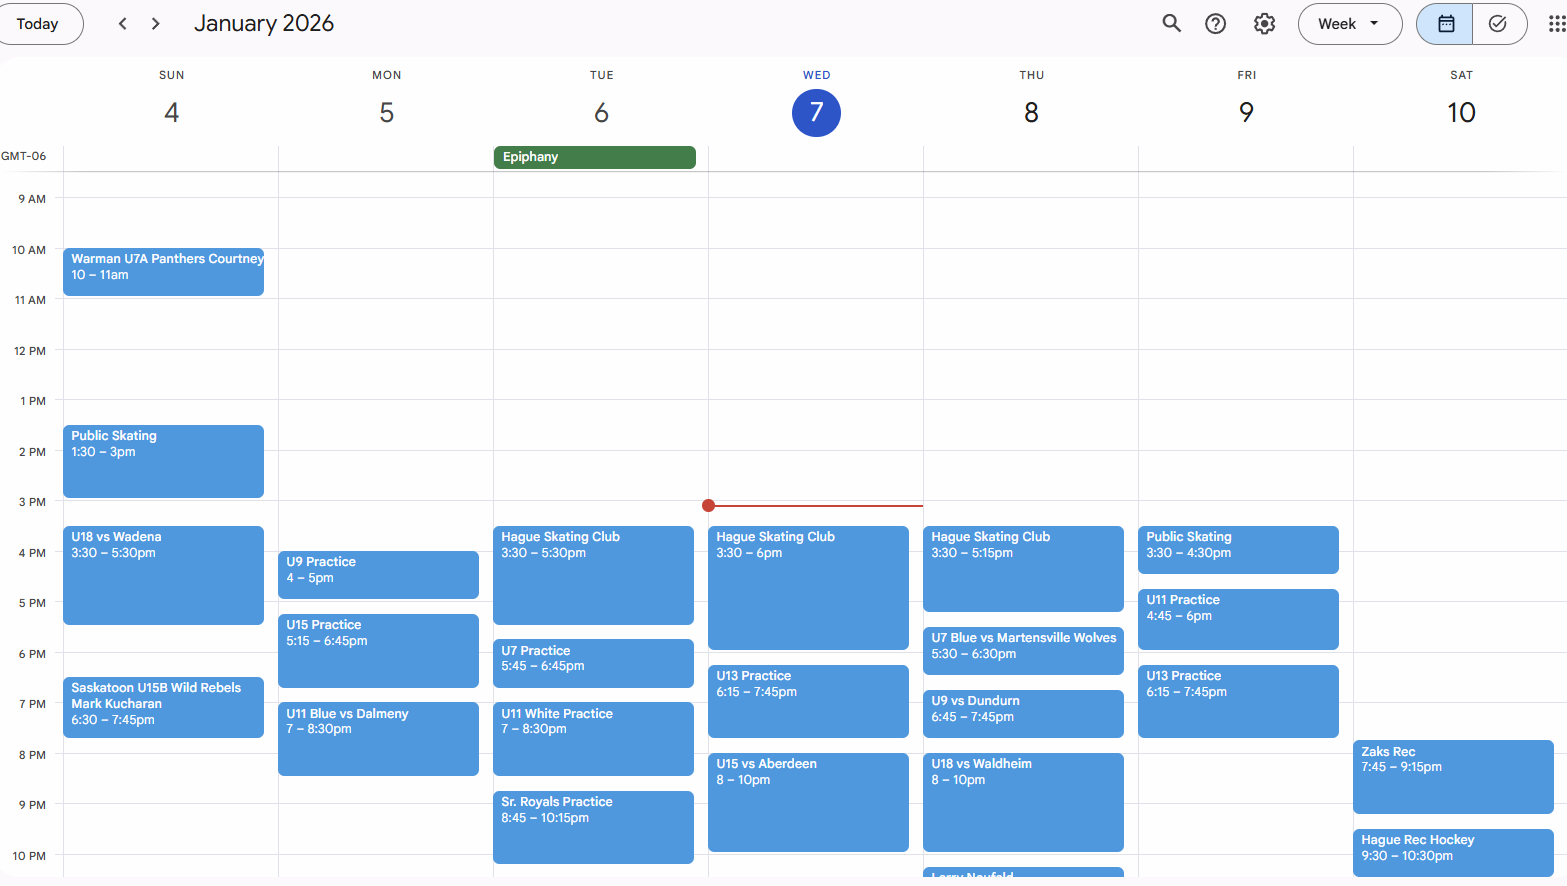This screenshot has width=1567, height=886.
Task: Open the Sr. Royals Practice event
Action: pyautogui.click(x=593, y=827)
